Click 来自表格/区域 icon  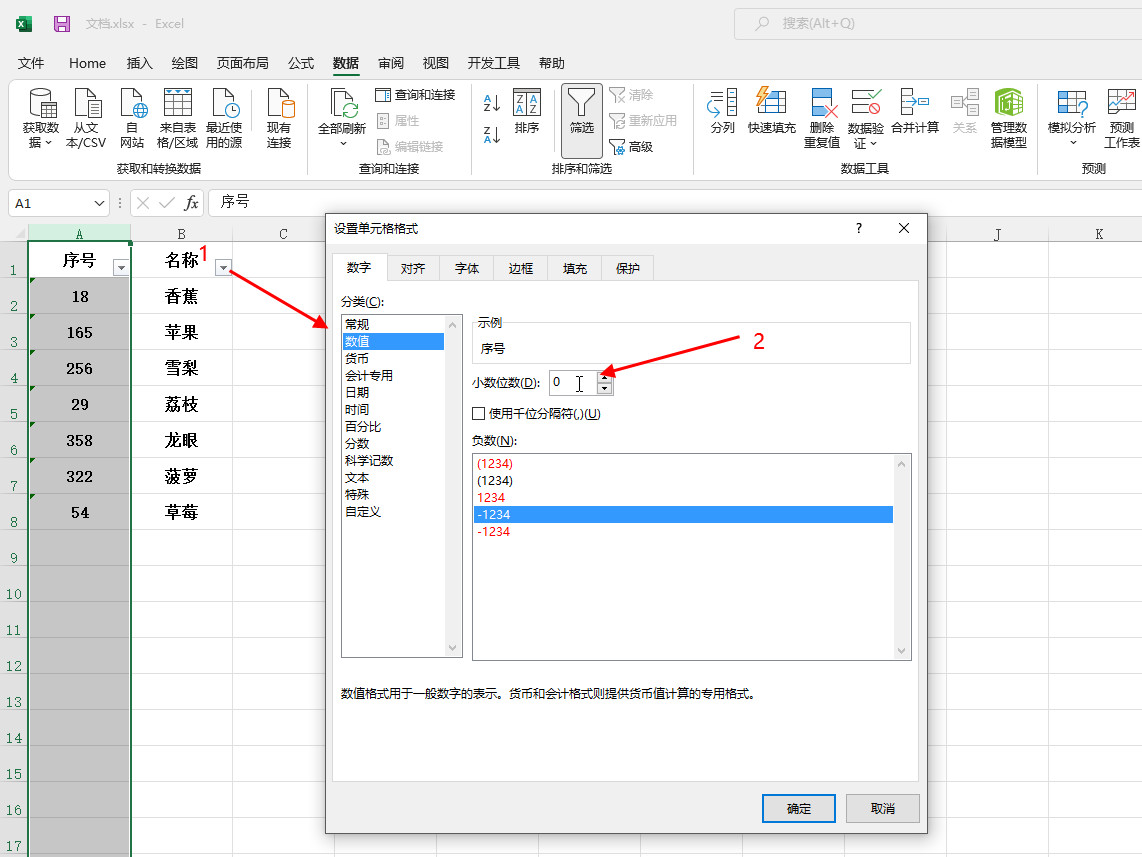tap(178, 103)
